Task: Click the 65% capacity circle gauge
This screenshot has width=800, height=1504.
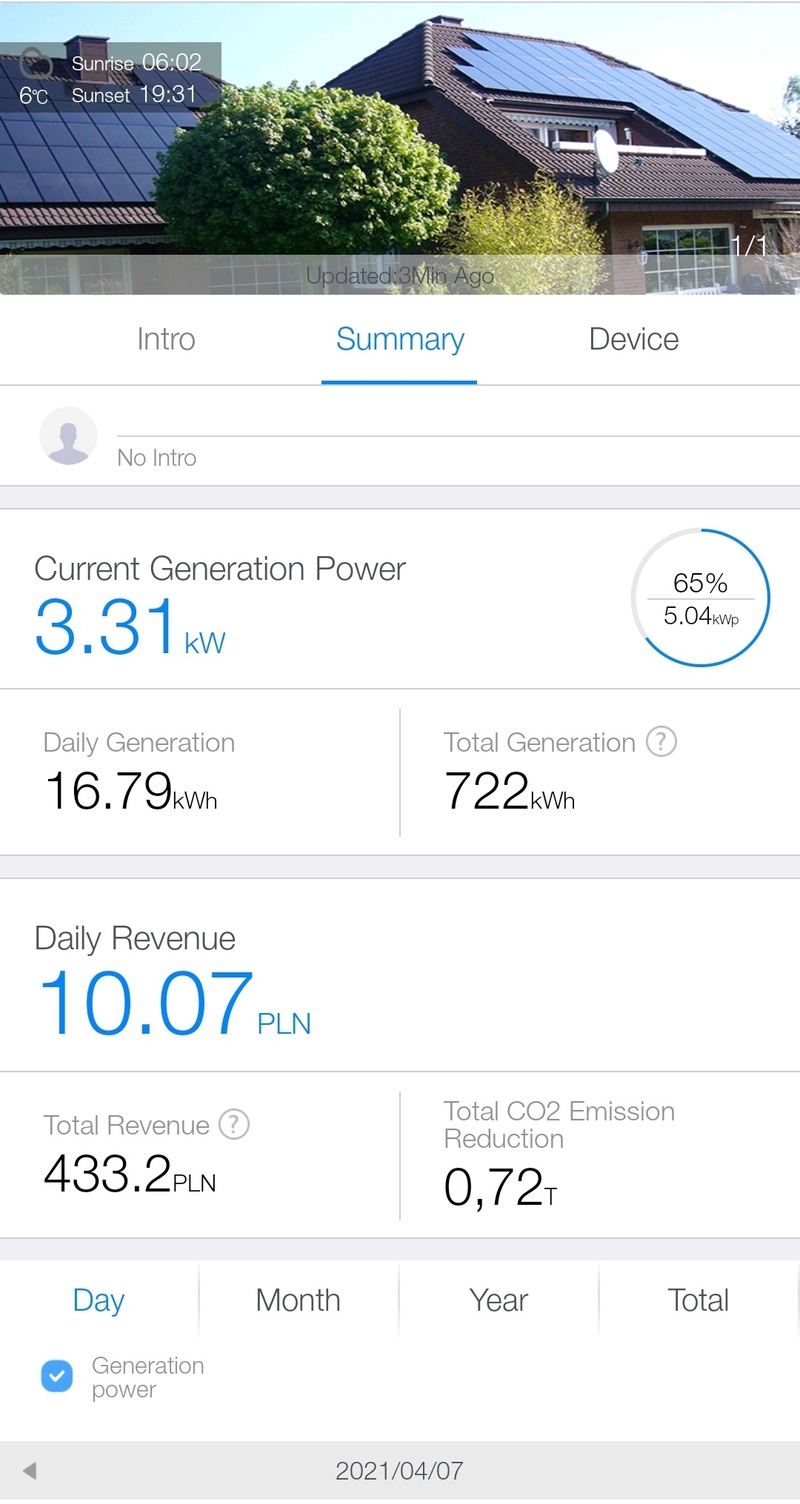Action: tap(700, 598)
